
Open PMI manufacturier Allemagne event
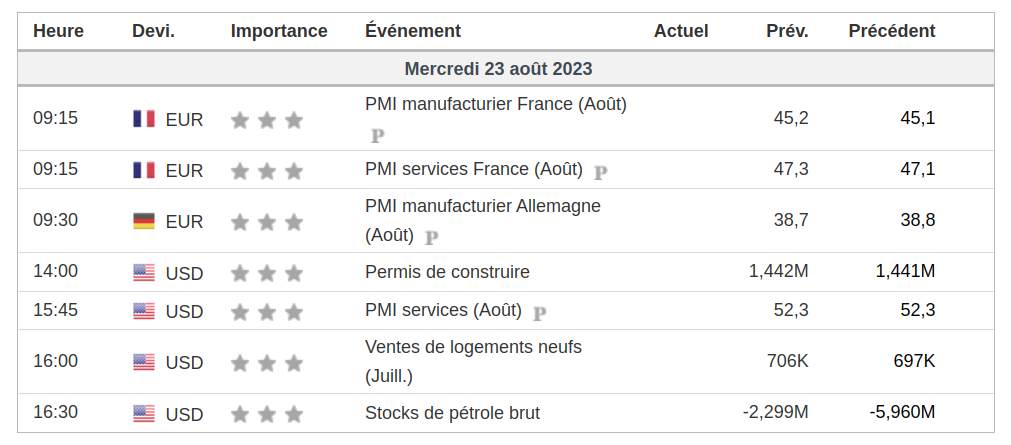483,206
